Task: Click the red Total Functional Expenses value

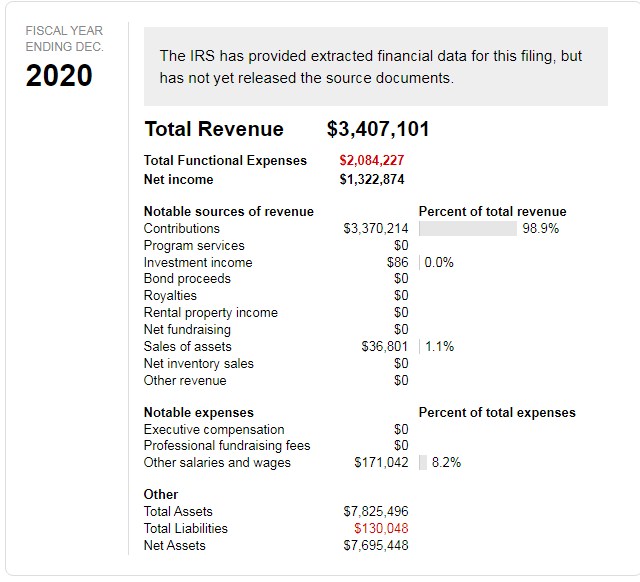Action: [x=372, y=161]
